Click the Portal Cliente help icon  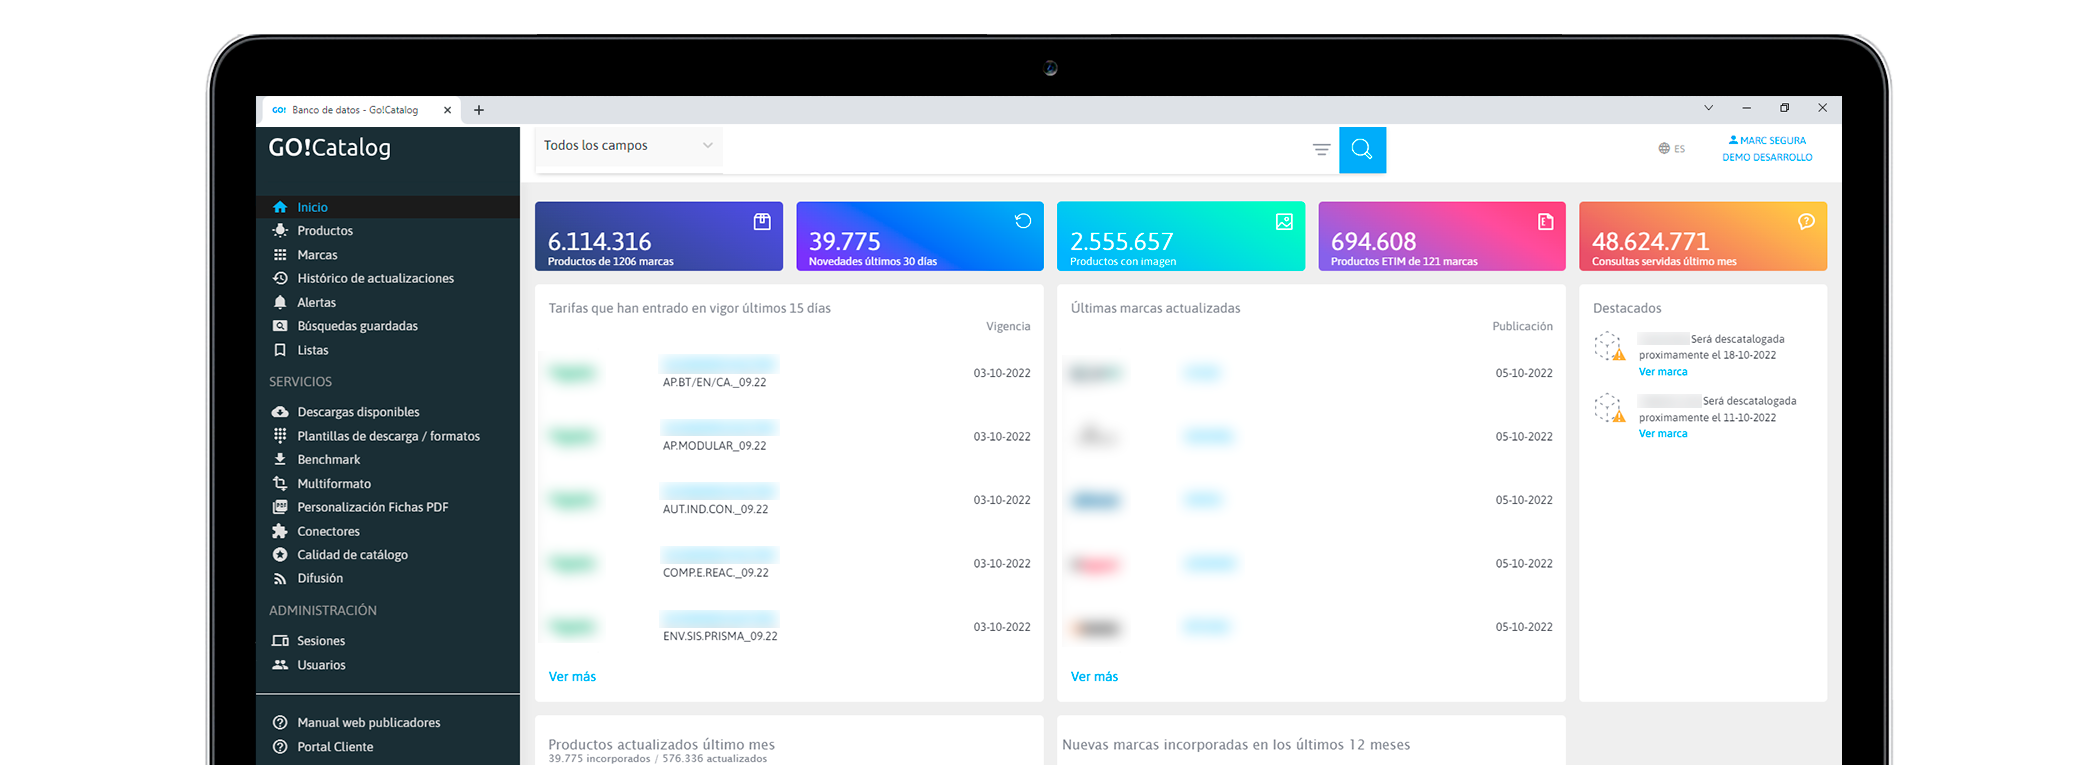[x=280, y=747]
